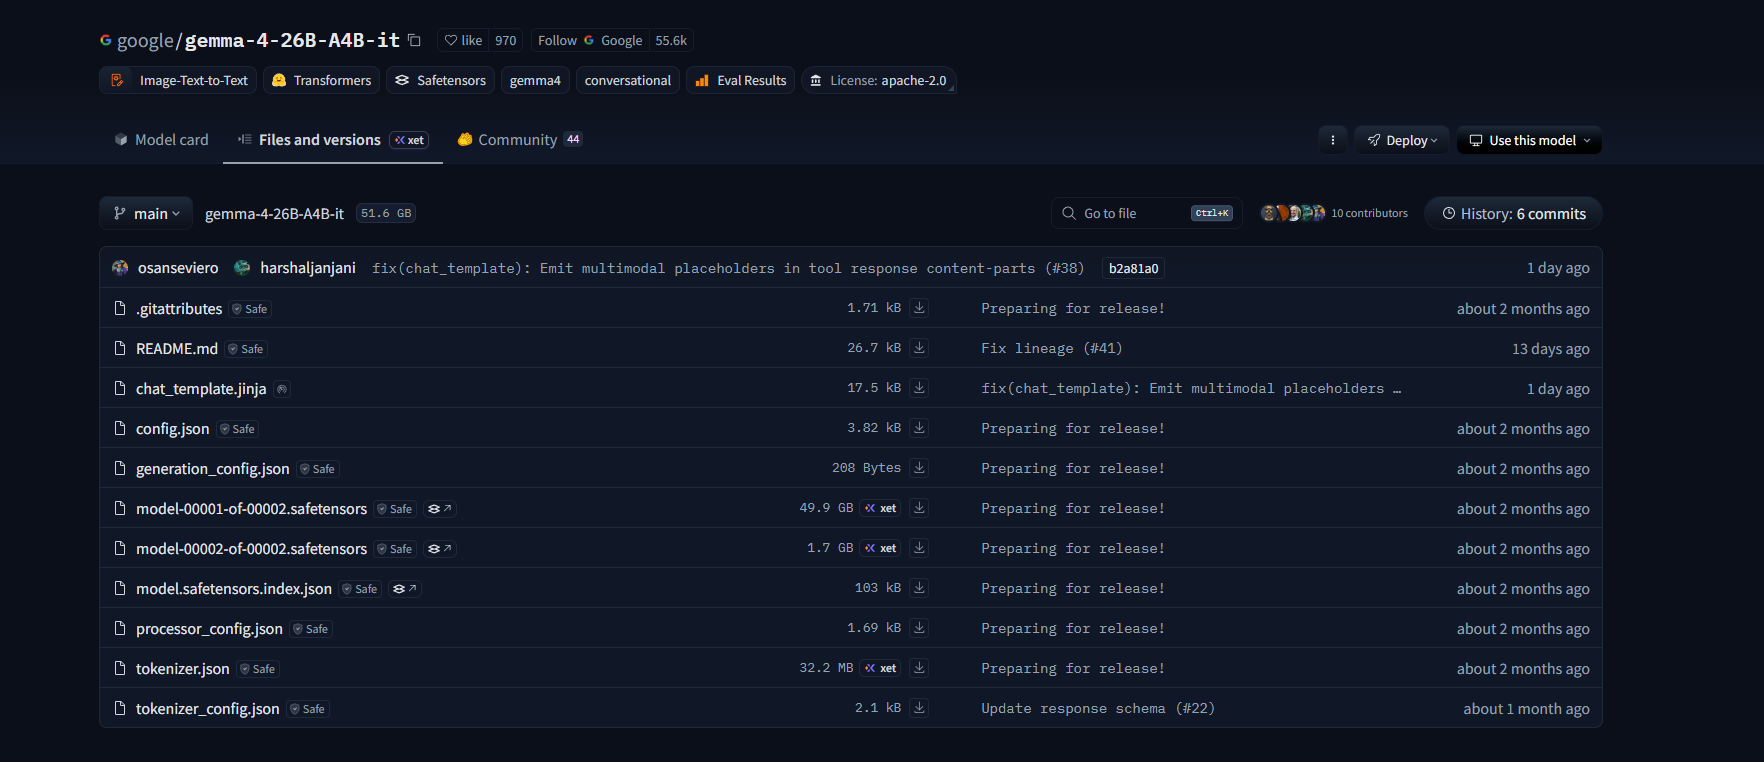The height and width of the screenshot is (762, 1764).
Task: Click the Go to file search field
Action: (1147, 213)
